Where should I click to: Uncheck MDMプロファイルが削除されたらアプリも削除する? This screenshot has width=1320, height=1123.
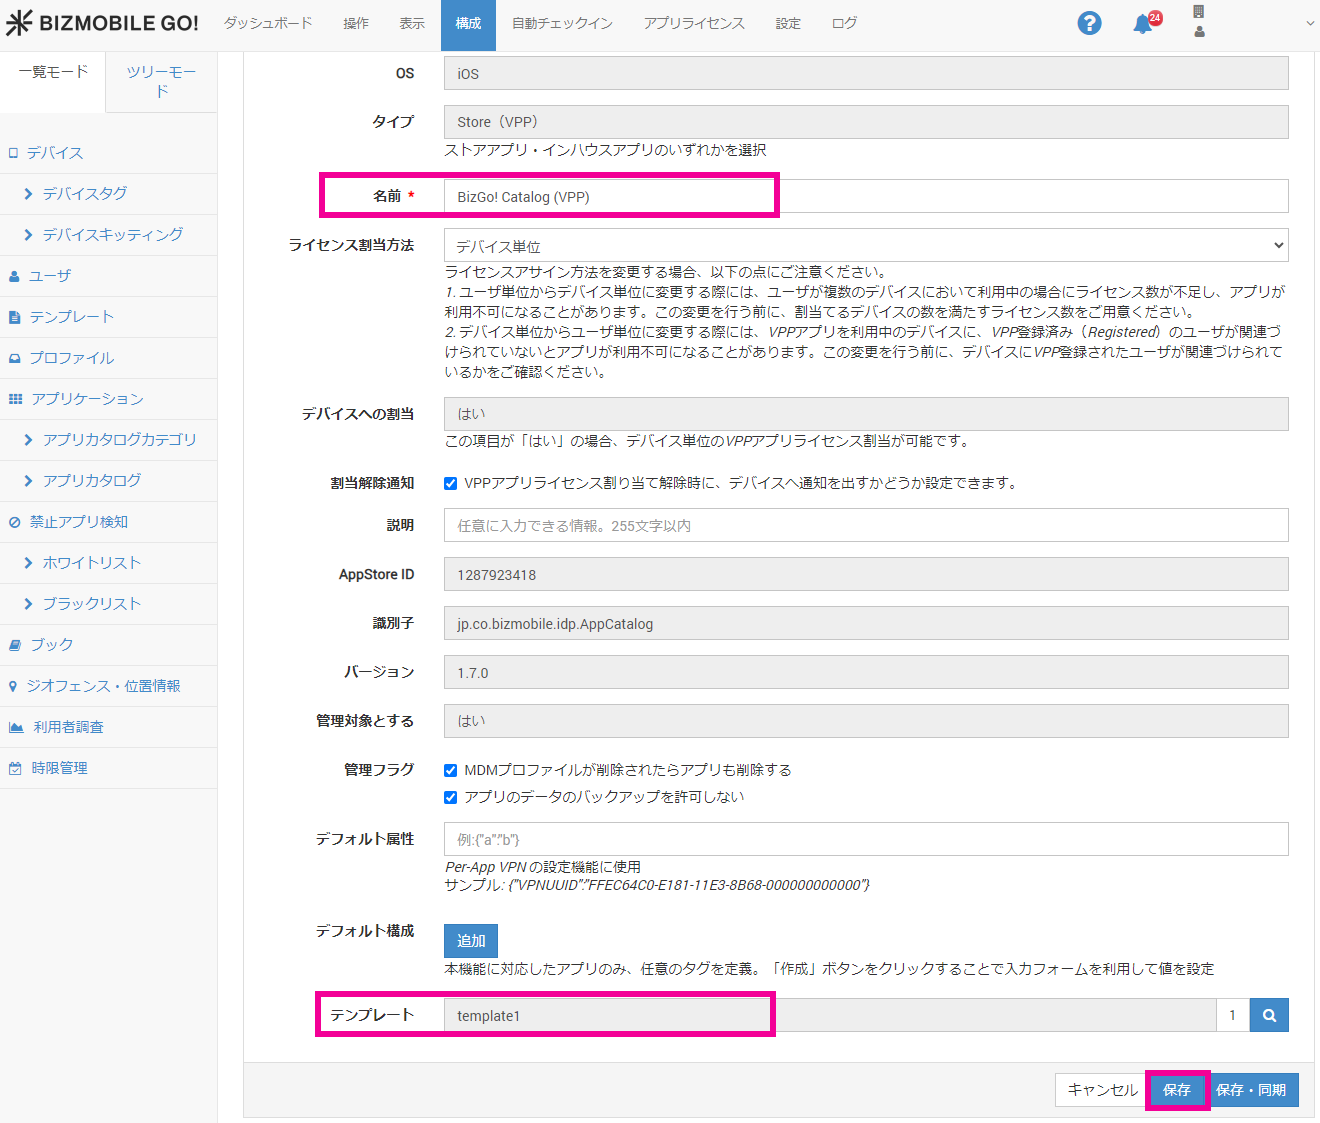(x=451, y=770)
